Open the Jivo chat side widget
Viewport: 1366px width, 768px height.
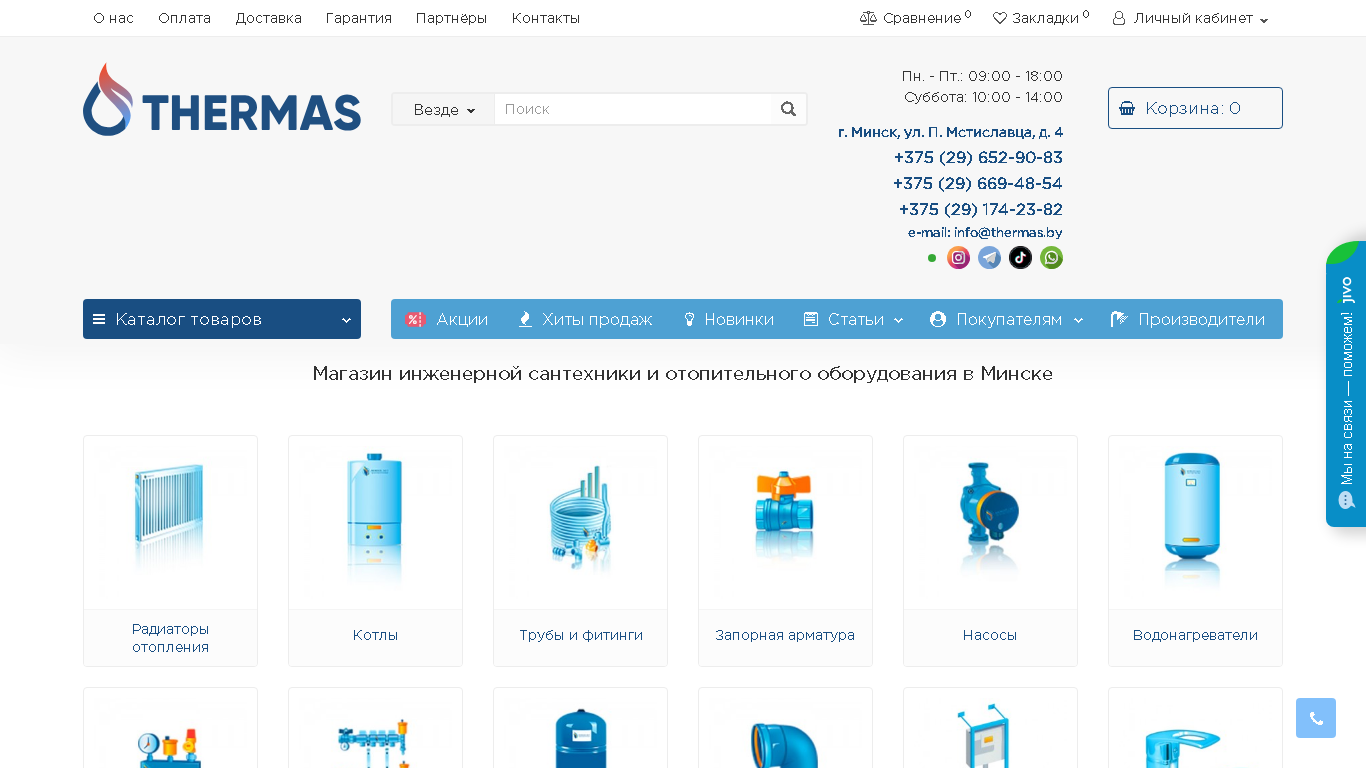[1346, 384]
